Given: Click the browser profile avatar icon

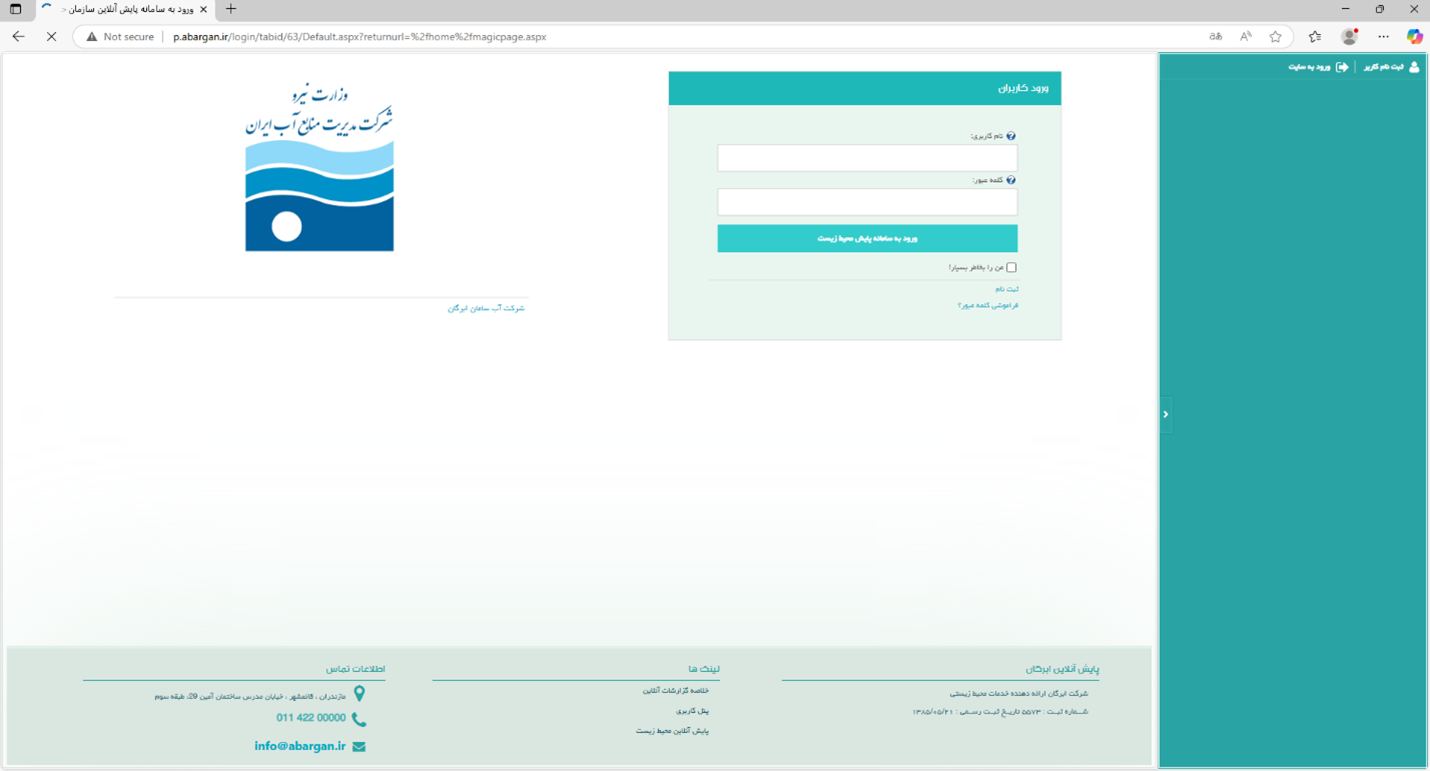Looking at the screenshot, I should pos(1349,37).
